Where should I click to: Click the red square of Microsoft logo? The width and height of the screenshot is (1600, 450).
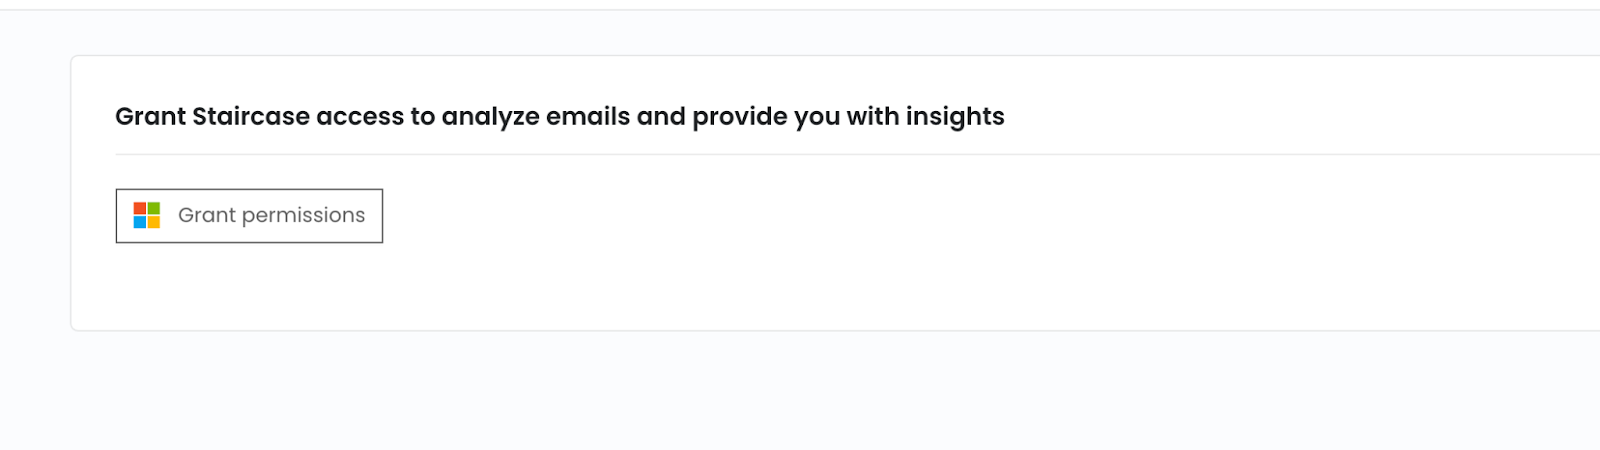[x=140, y=208]
